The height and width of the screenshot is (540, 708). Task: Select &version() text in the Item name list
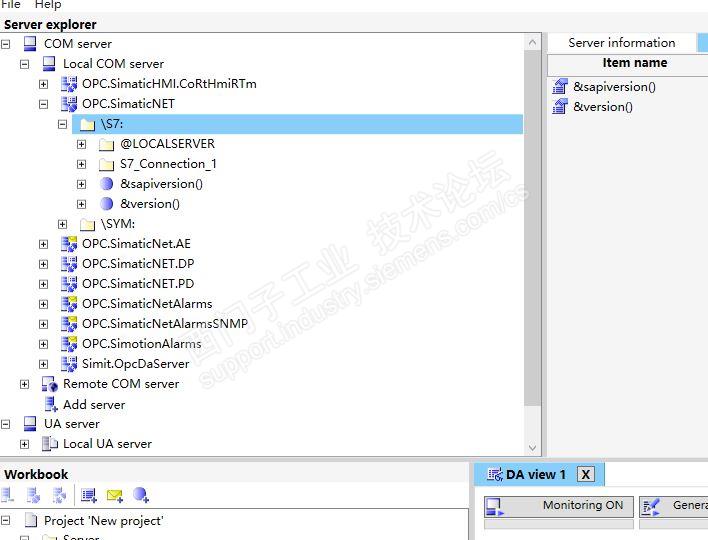pos(603,107)
